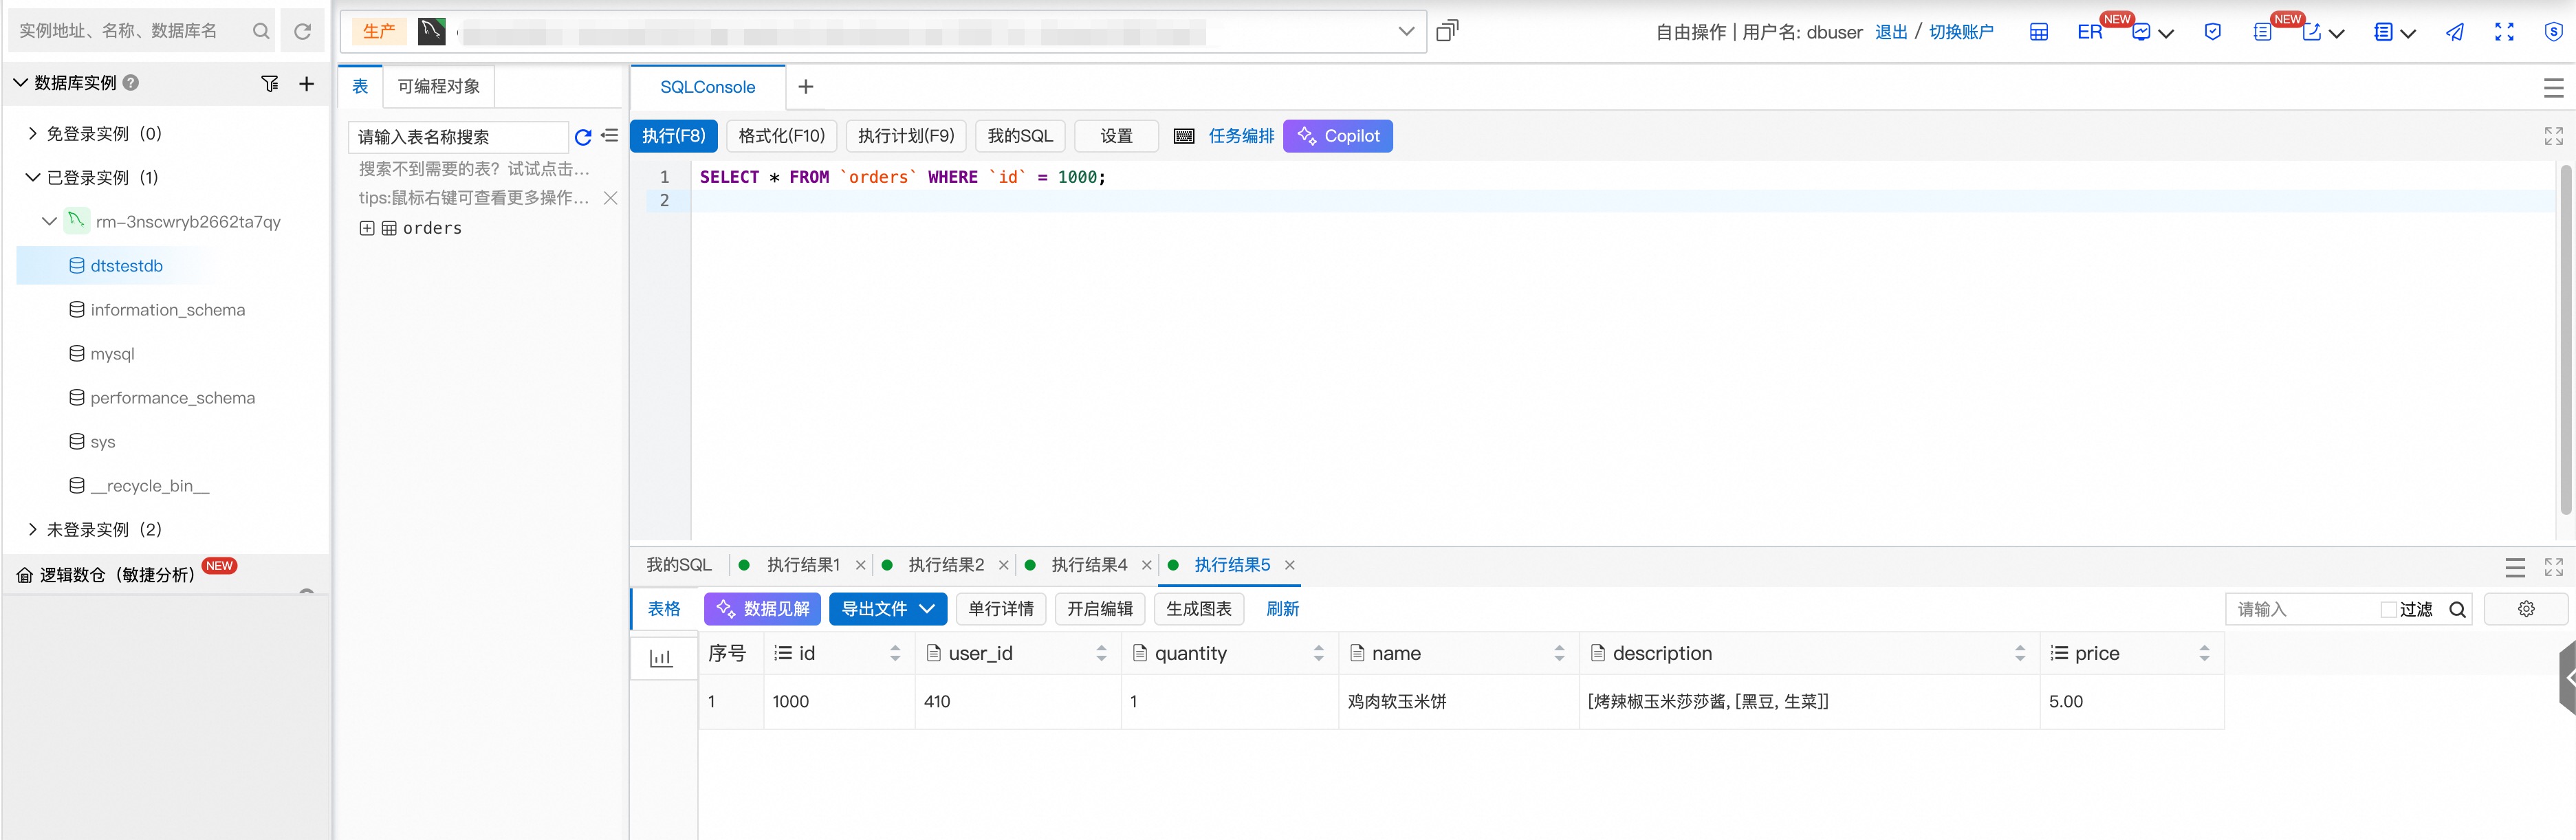Click the 切换账户 link
The height and width of the screenshot is (840, 2576).
click(1960, 32)
